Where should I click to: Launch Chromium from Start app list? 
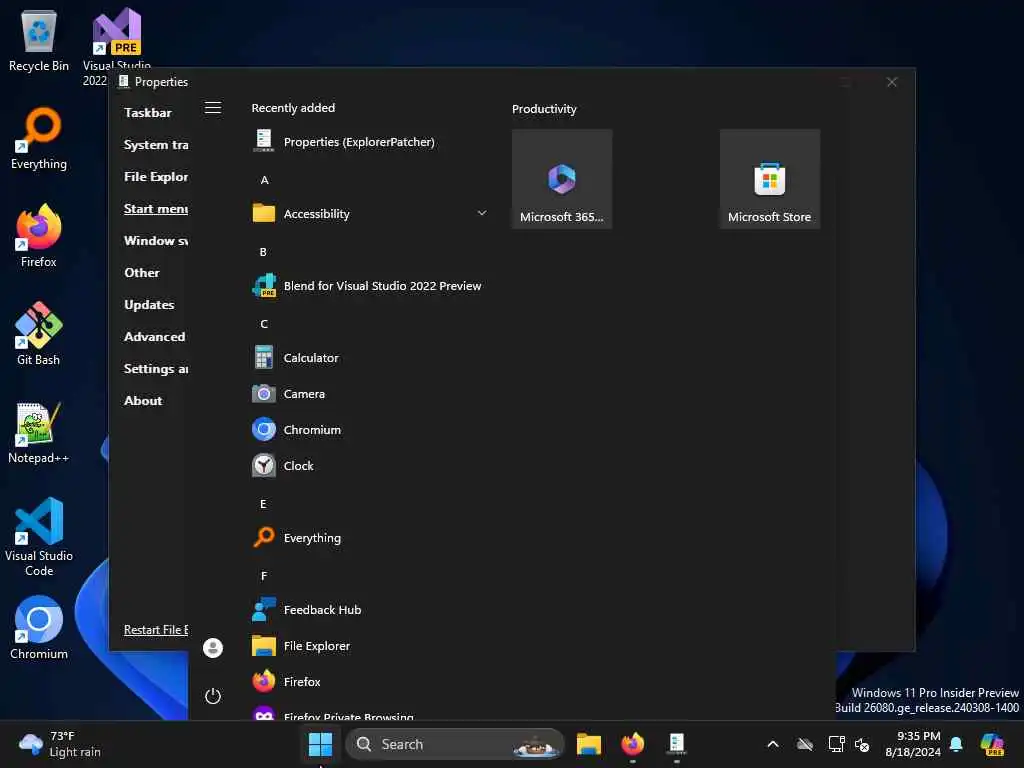point(369,430)
